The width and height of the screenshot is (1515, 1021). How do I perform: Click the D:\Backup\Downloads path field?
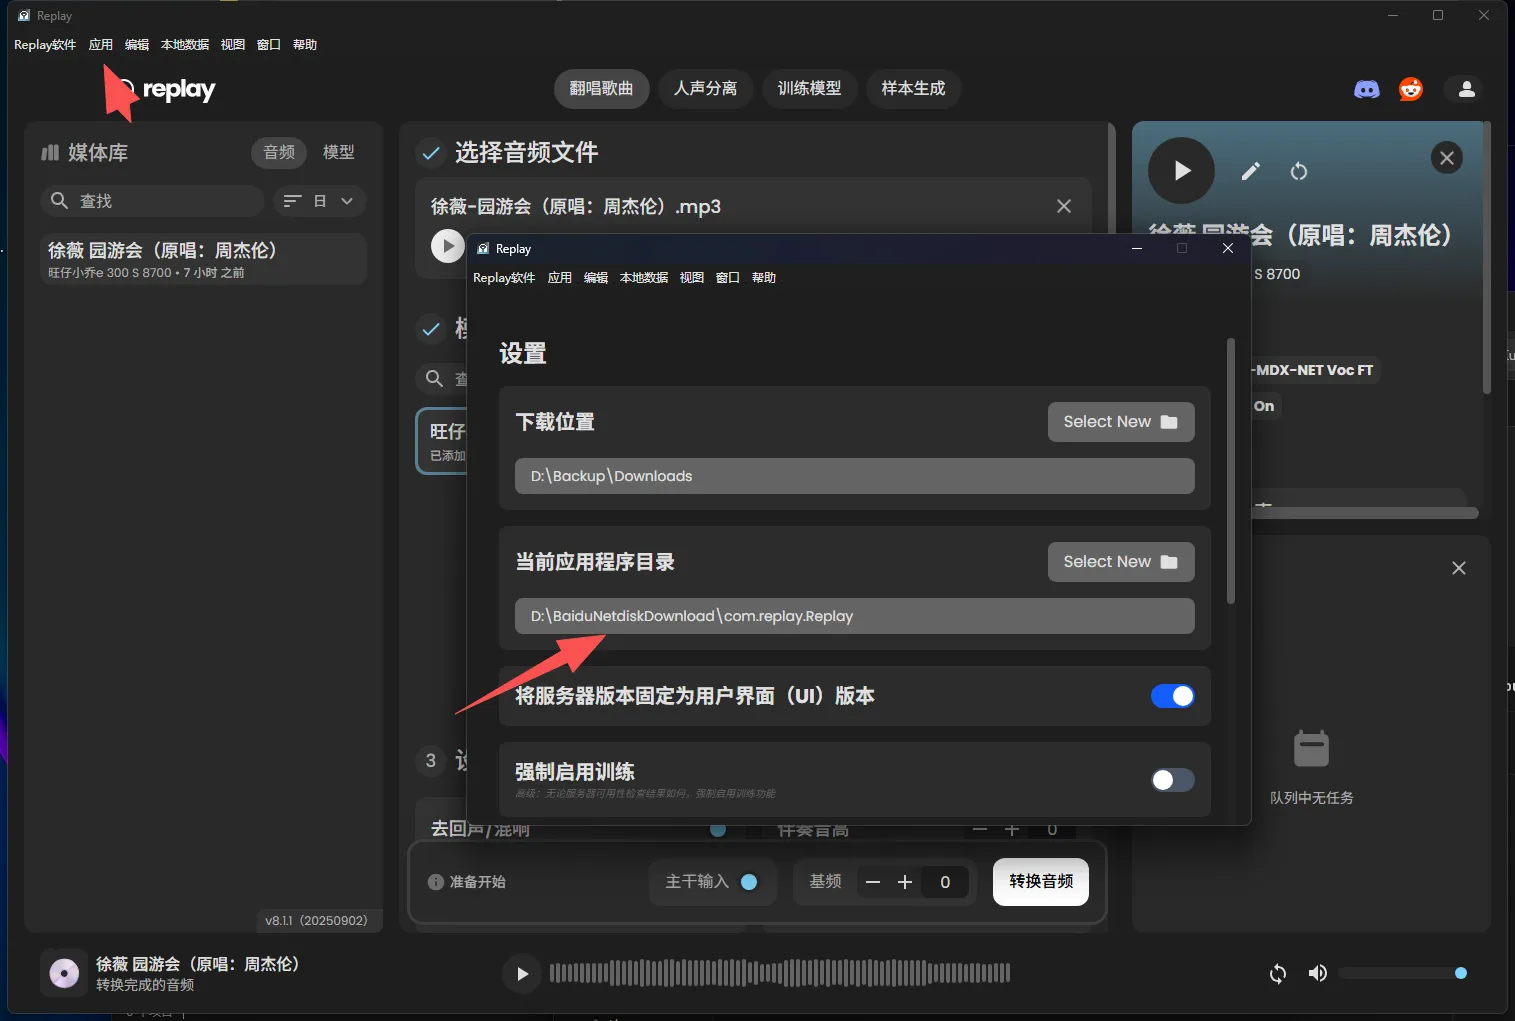coord(853,475)
